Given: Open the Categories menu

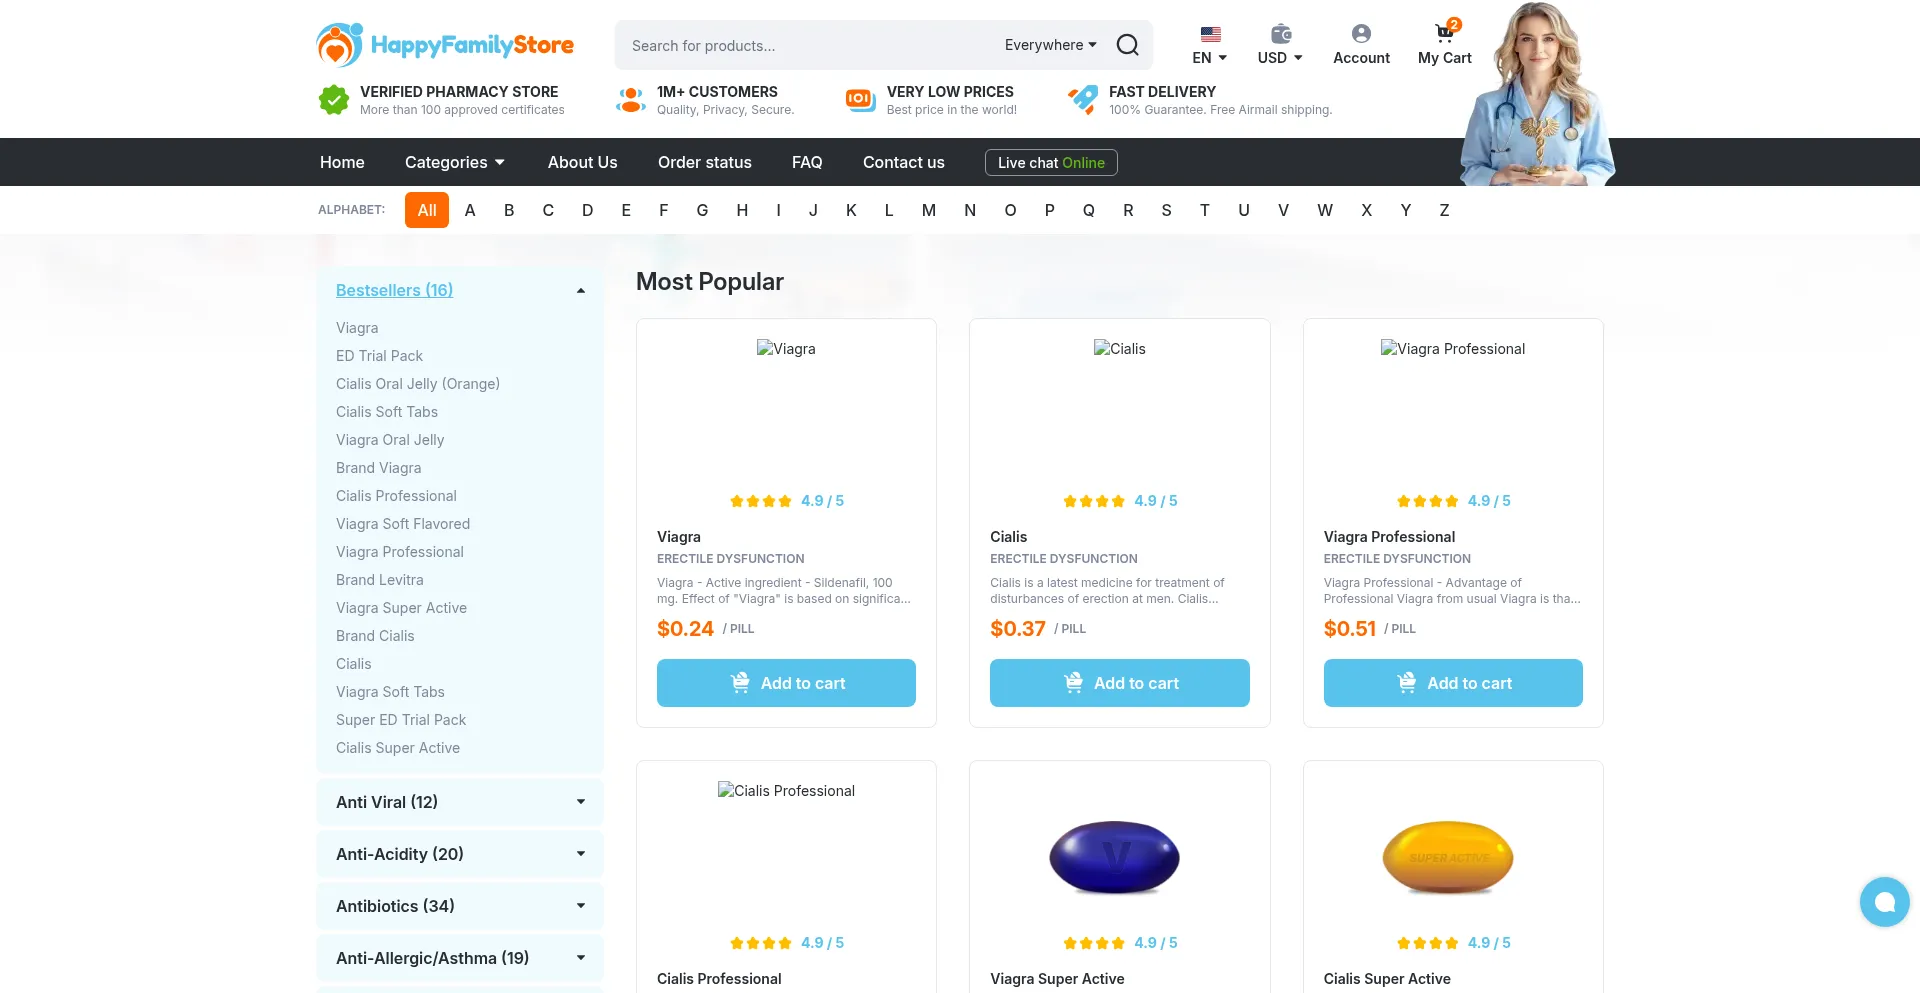Looking at the screenshot, I should (455, 162).
